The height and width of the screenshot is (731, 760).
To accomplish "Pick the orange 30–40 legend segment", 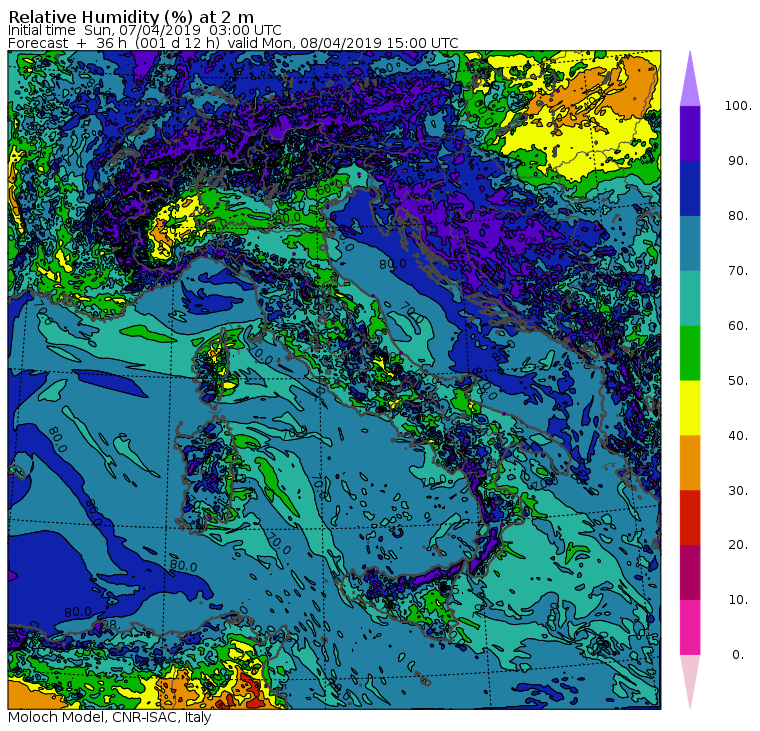I will (x=690, y=463).
